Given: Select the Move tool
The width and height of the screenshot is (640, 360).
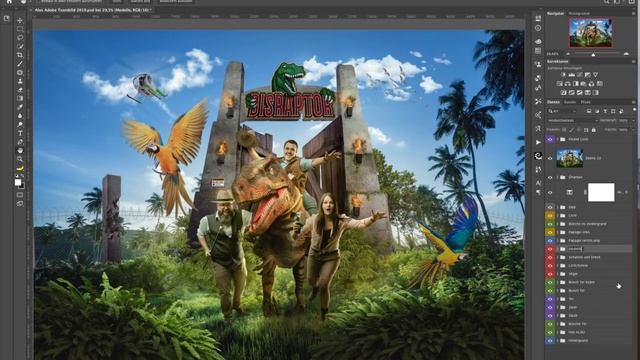Looking at the screenshot, I should [x=20, y=20].
